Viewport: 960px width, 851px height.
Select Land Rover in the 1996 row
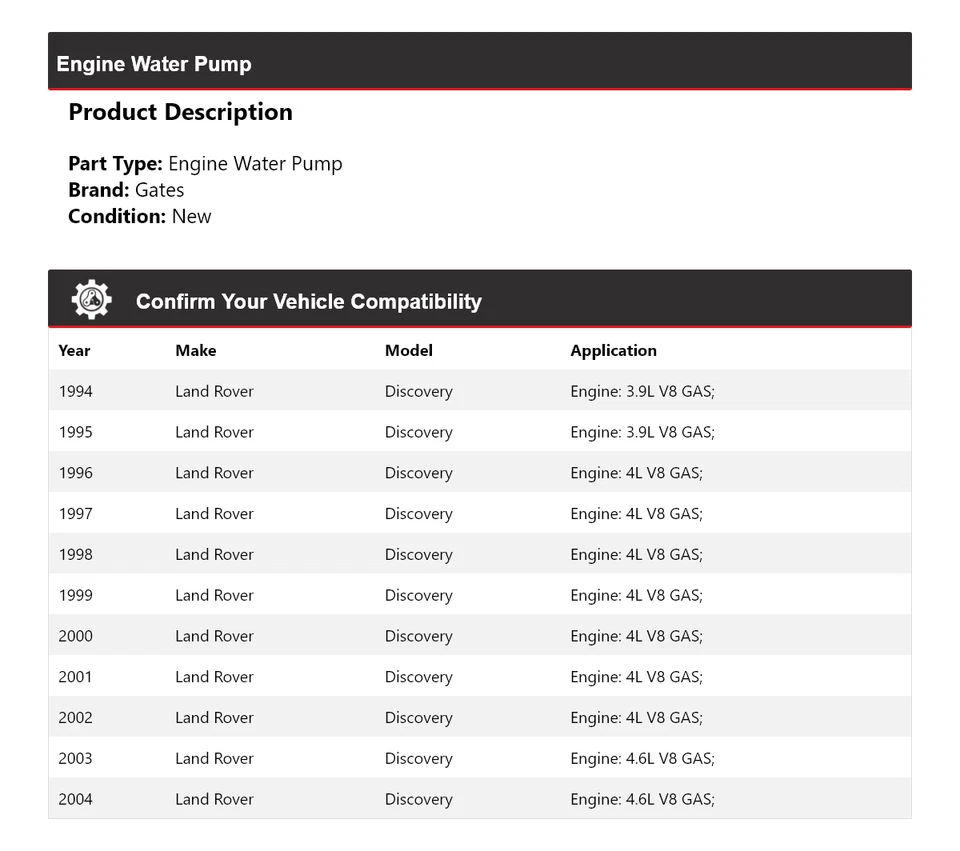[214, 473]
